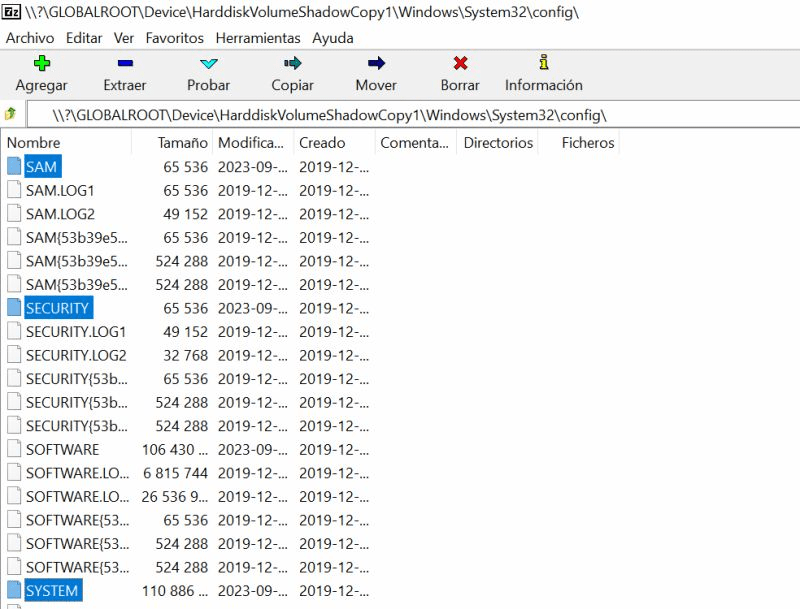Click the blue minus Extraer icon
The image size is (800, 609).
tap(125, 64)
